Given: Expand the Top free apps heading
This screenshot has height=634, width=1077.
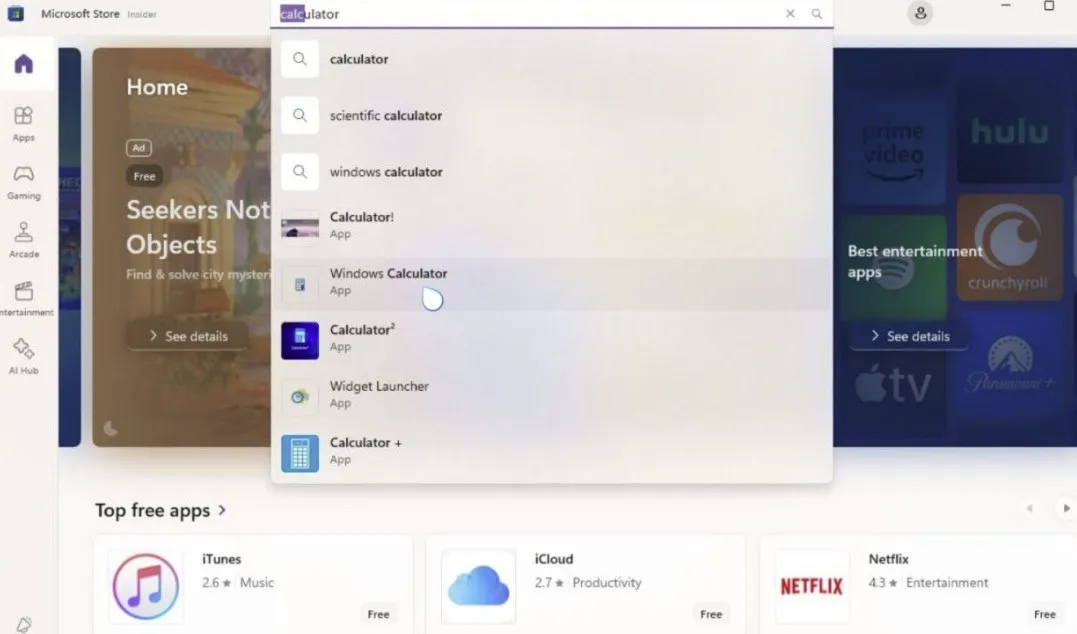Looking at the screenshot, I should pos(161,510).
